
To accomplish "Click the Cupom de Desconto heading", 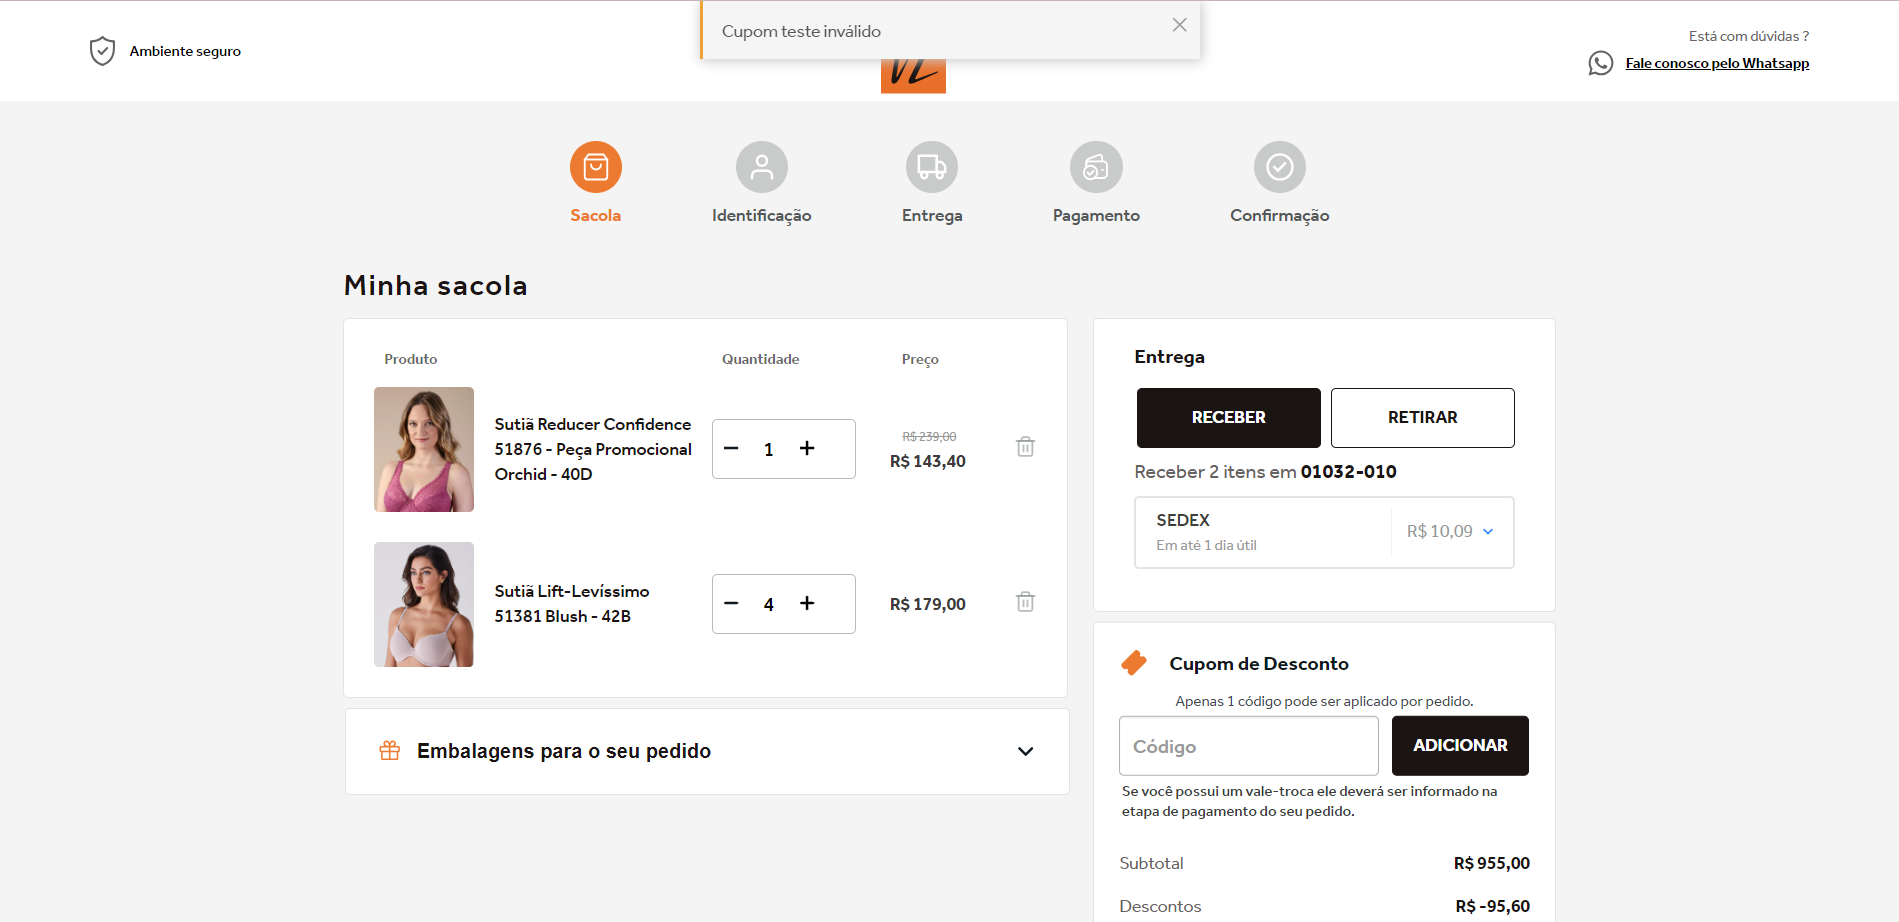I will click(1259, 664).
